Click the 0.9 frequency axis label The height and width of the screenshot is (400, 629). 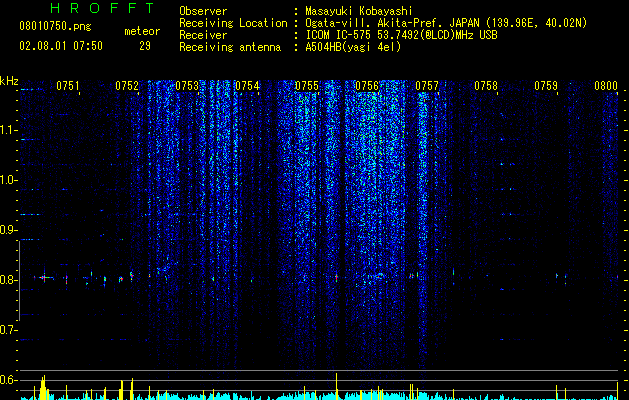[x=8, y=230]
